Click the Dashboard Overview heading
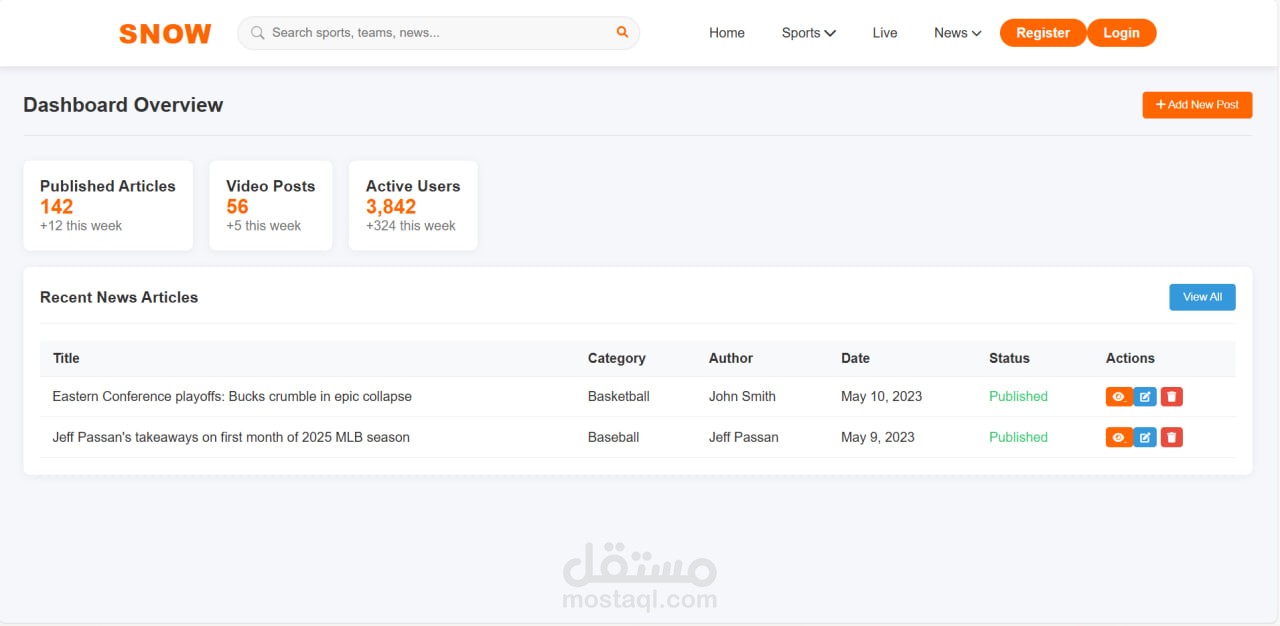This screenshot has height=626, width=1280. (123, 105)
